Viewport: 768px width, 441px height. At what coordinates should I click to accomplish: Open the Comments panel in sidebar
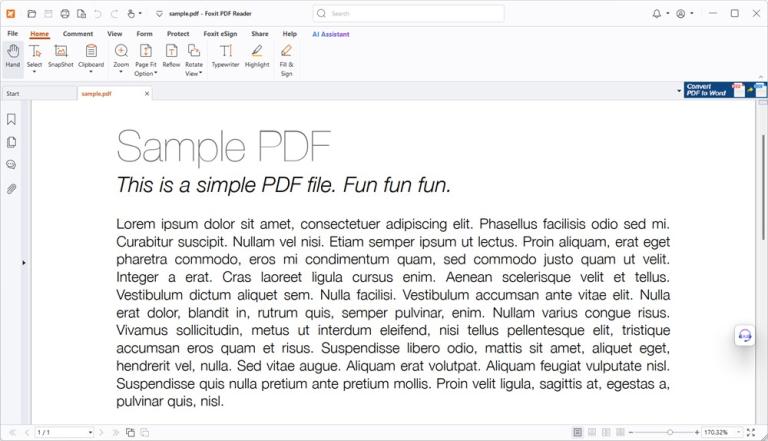12,165
